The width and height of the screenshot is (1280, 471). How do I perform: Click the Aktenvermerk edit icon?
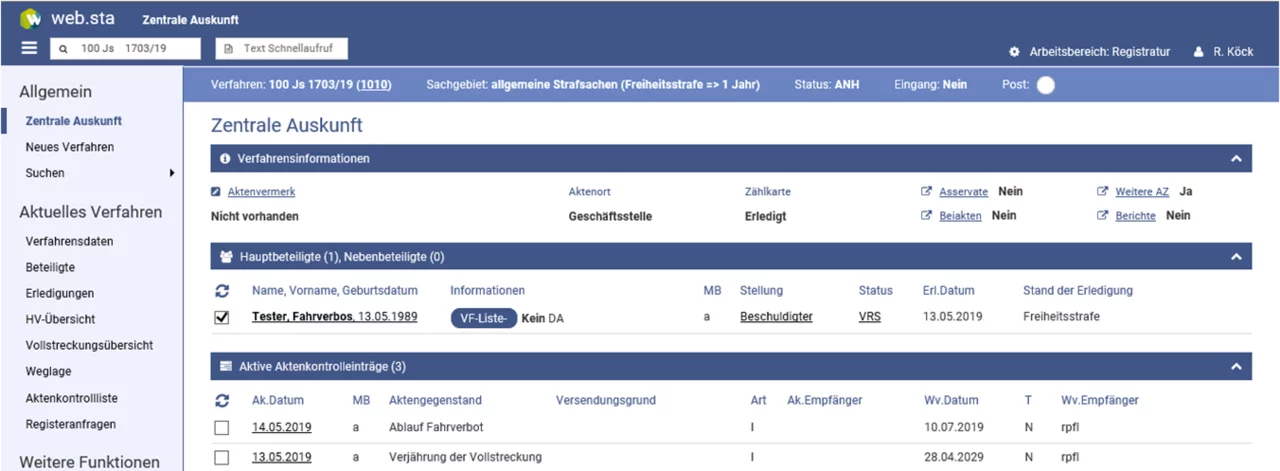tap(216, 191)
